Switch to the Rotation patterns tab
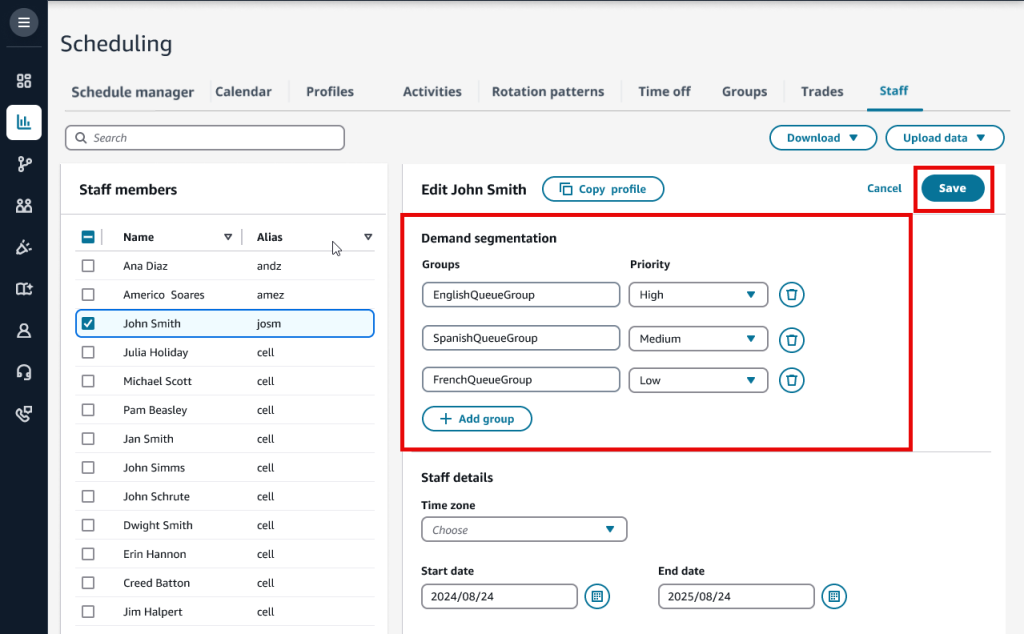This screenshot has width=1024, height=634. 547,92
